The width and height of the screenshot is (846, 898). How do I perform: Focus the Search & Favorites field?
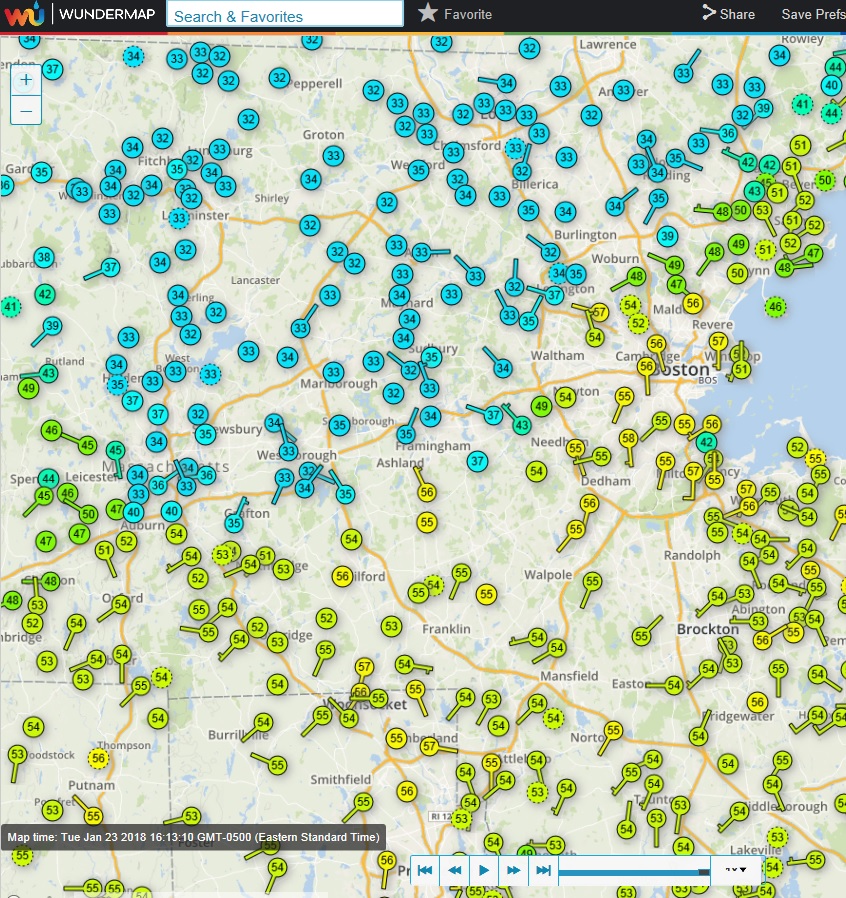click(285, 14)
